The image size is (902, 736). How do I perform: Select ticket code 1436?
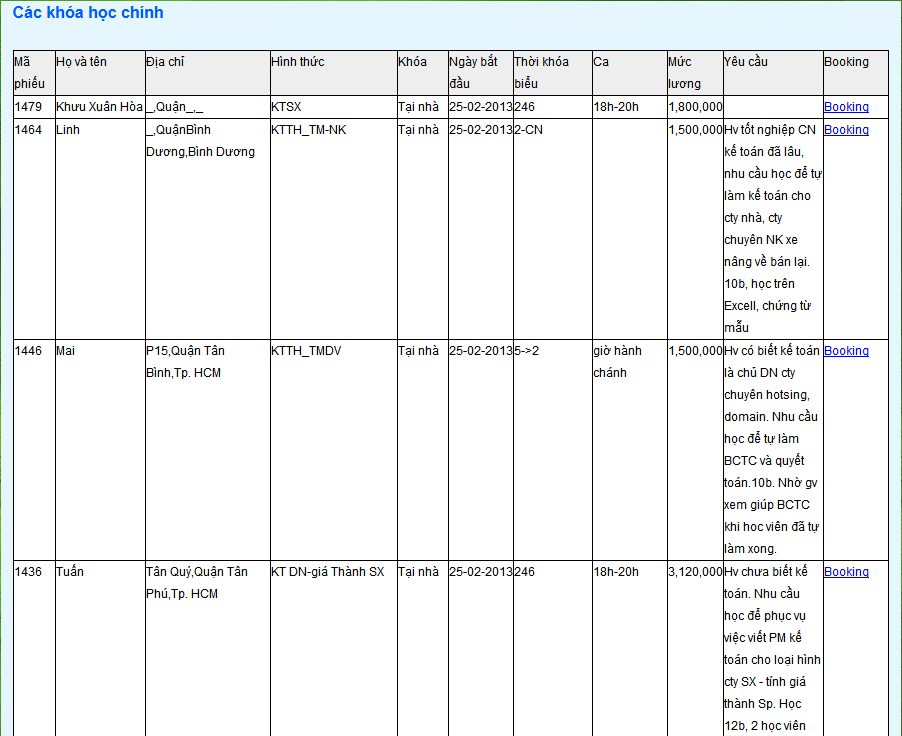coord(28,572)
